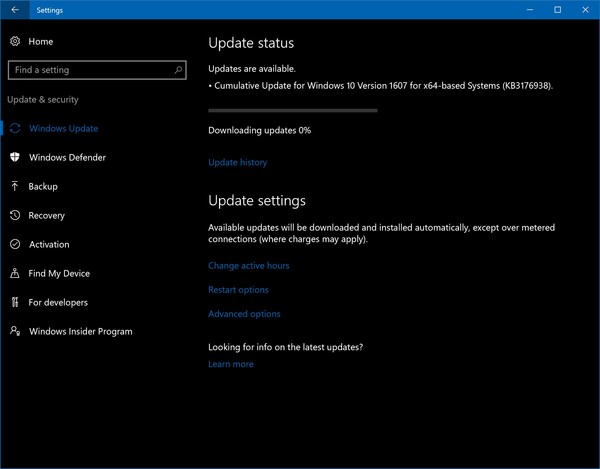Select Windows Defender in the sidebar
The height and width of the screenshot is (469, 600).
coord(67,158)
